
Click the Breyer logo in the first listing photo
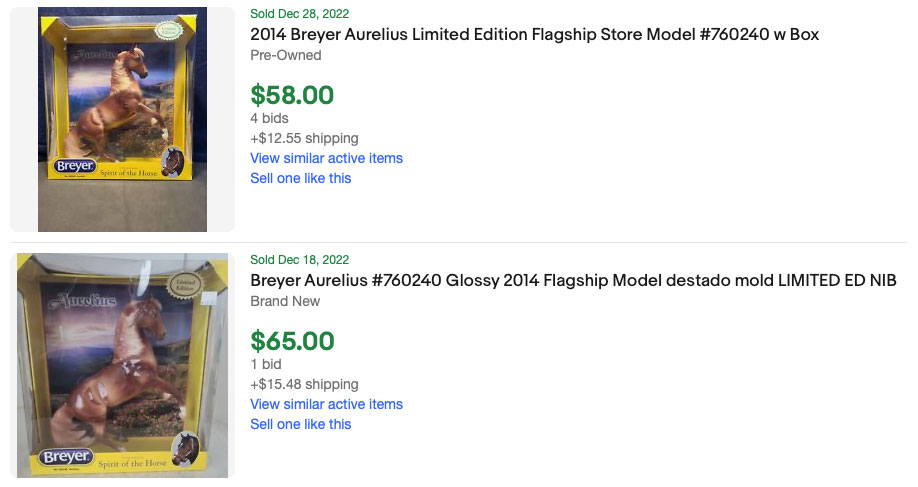(x=75, y=166)
